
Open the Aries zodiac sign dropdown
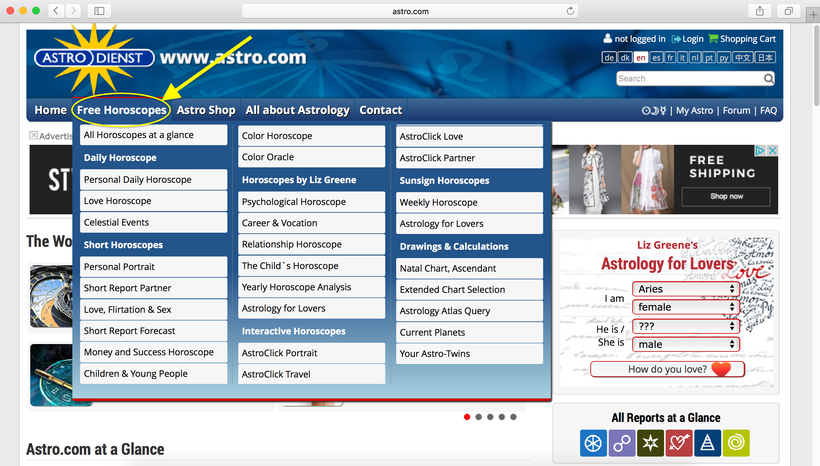686,289
